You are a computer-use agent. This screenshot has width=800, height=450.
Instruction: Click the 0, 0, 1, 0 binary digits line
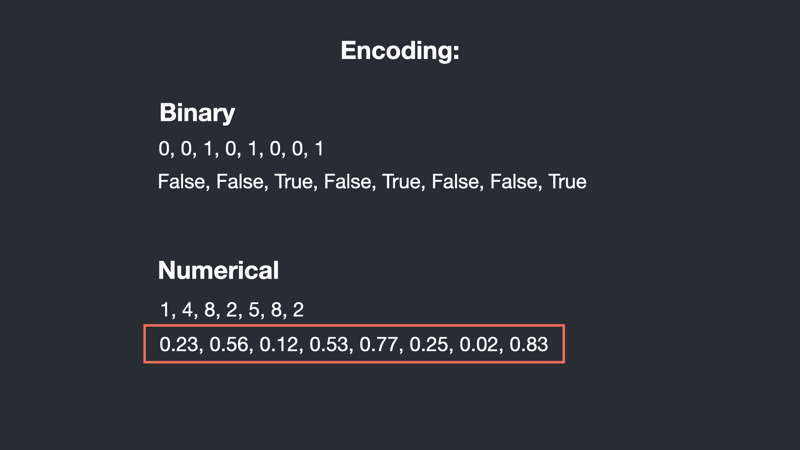coord(241,149)
